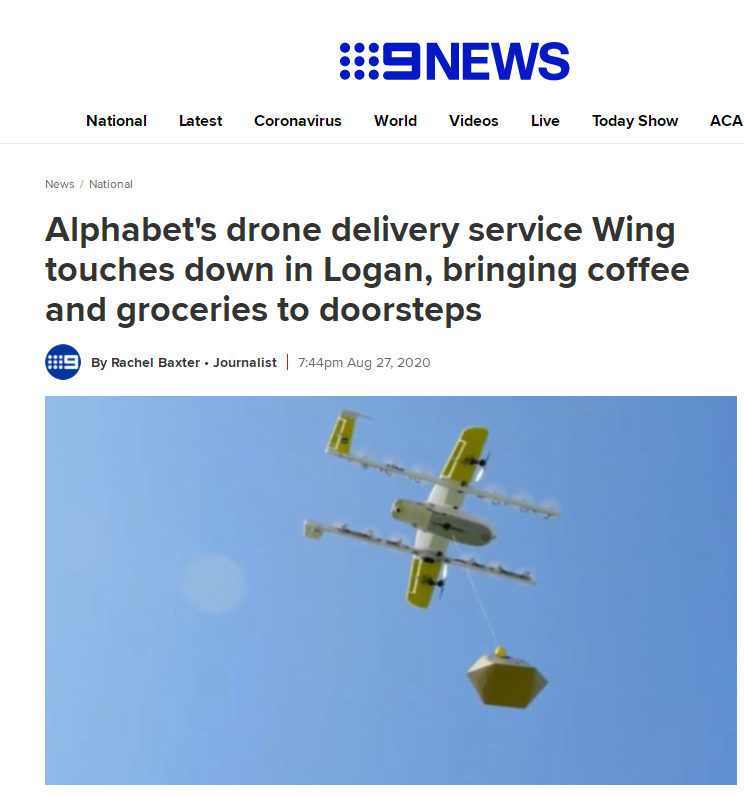The image size is (744, 796).
Task: Click the round 9 author avatar icon
Action: pyautogui.click(x=63, y=362)
